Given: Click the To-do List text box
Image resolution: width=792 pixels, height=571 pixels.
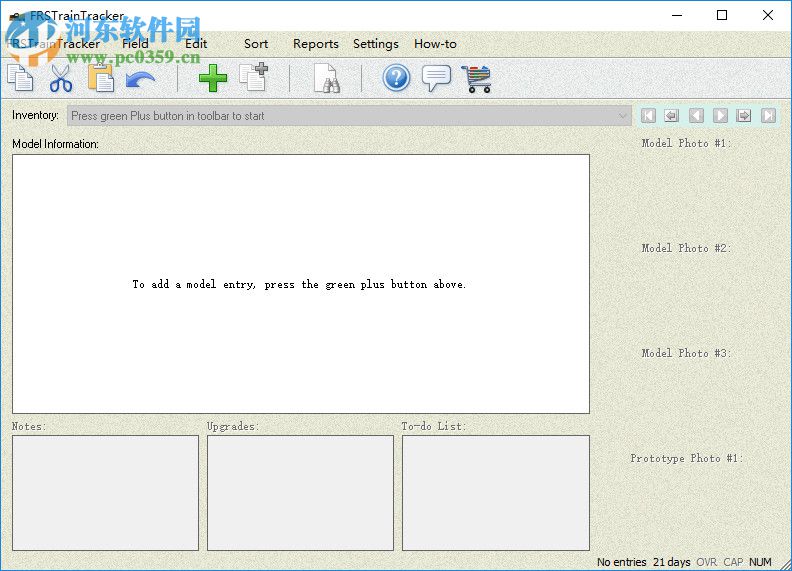Looking at the screenshot, I should click(x=496, y=493).
